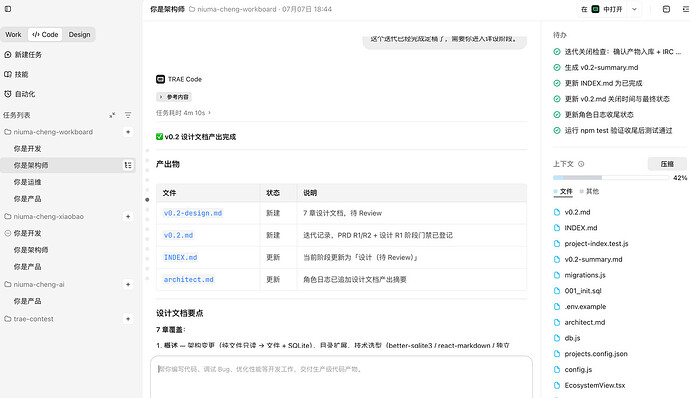Switch to the Design tab
Viewport: 690px width, 398px height.
pyautogui.click(x=79, y=34)
